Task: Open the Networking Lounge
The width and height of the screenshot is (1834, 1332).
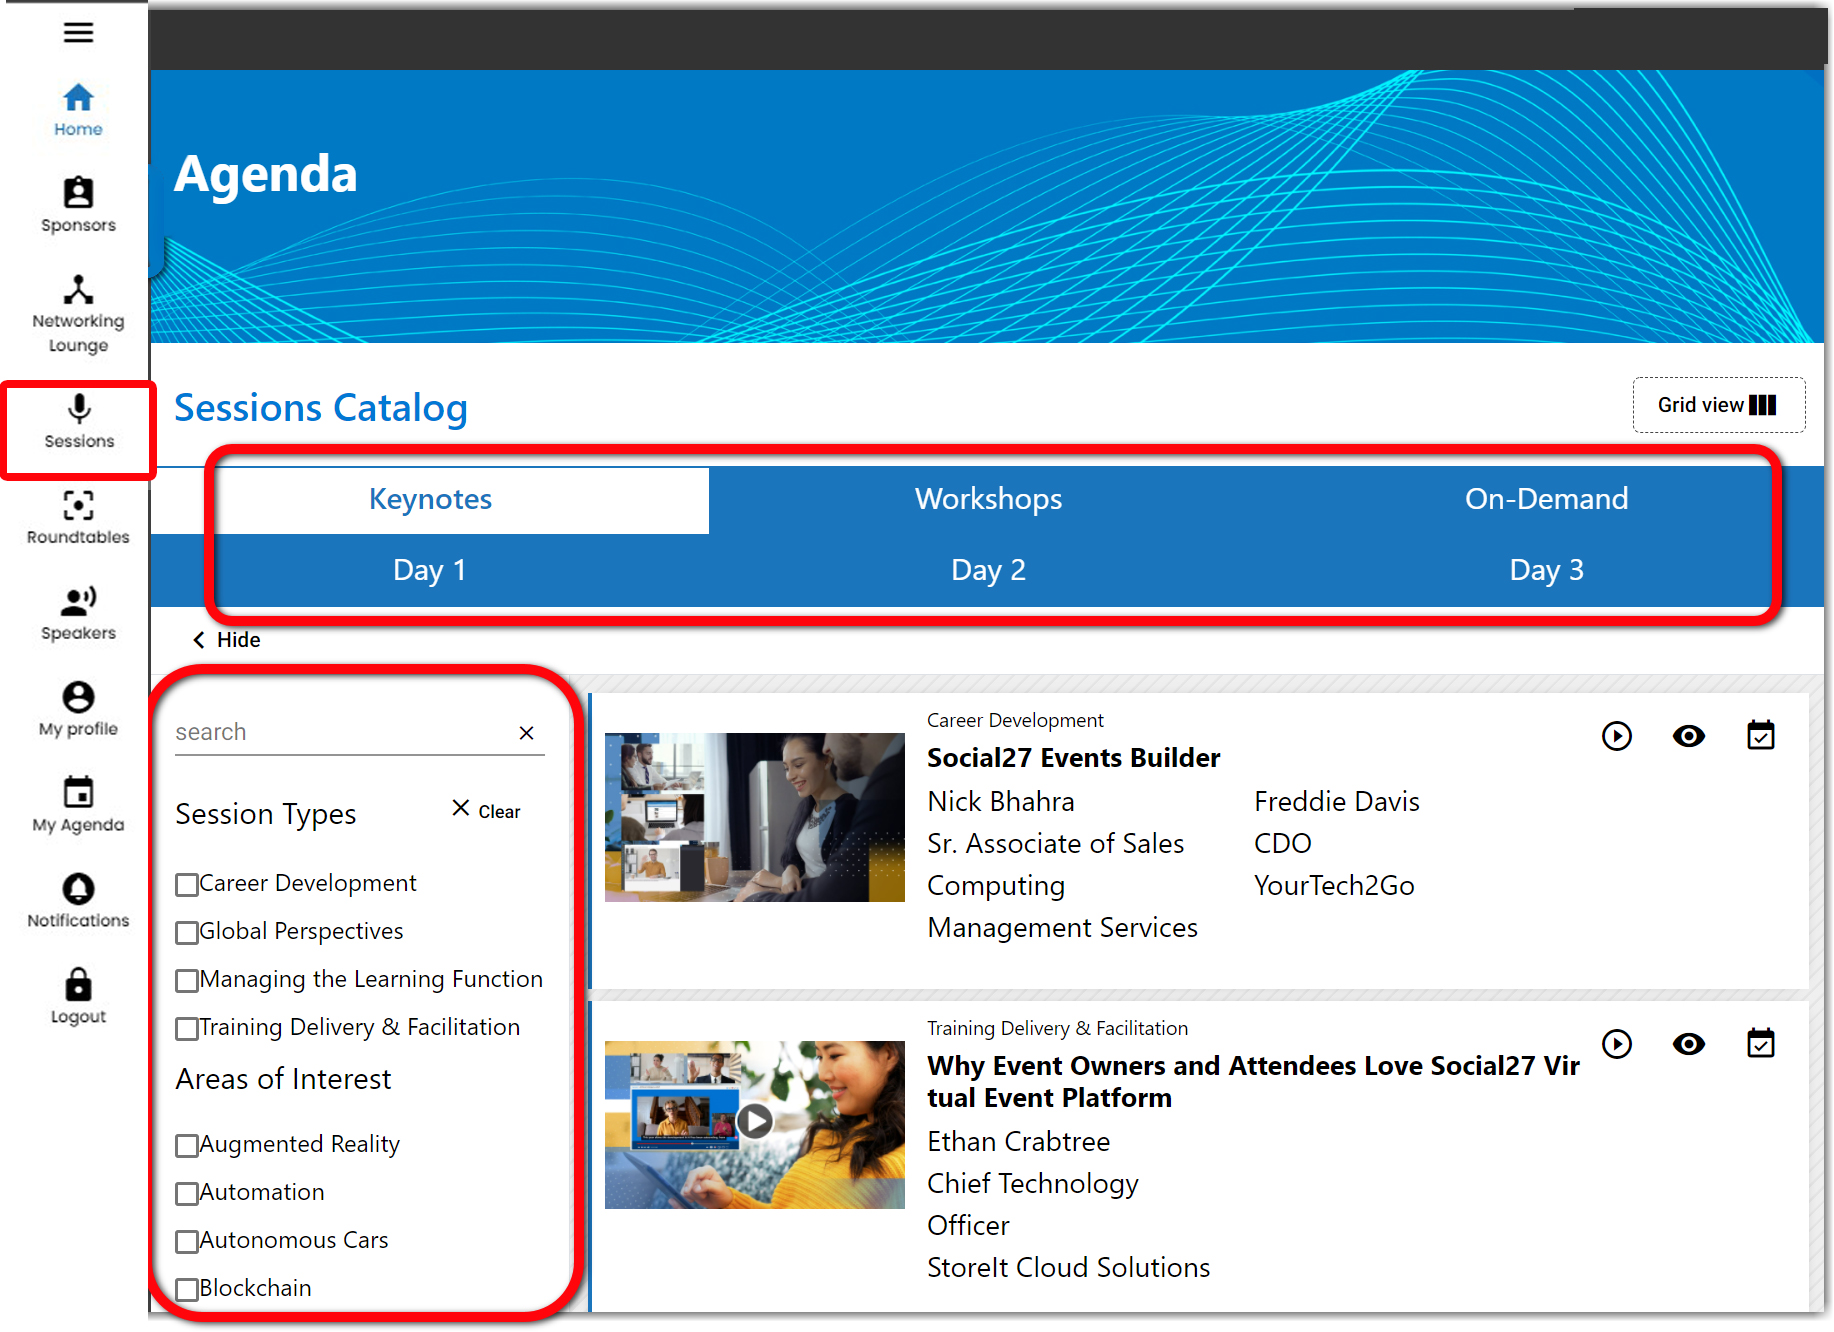Action: click(x=78, y=314)
